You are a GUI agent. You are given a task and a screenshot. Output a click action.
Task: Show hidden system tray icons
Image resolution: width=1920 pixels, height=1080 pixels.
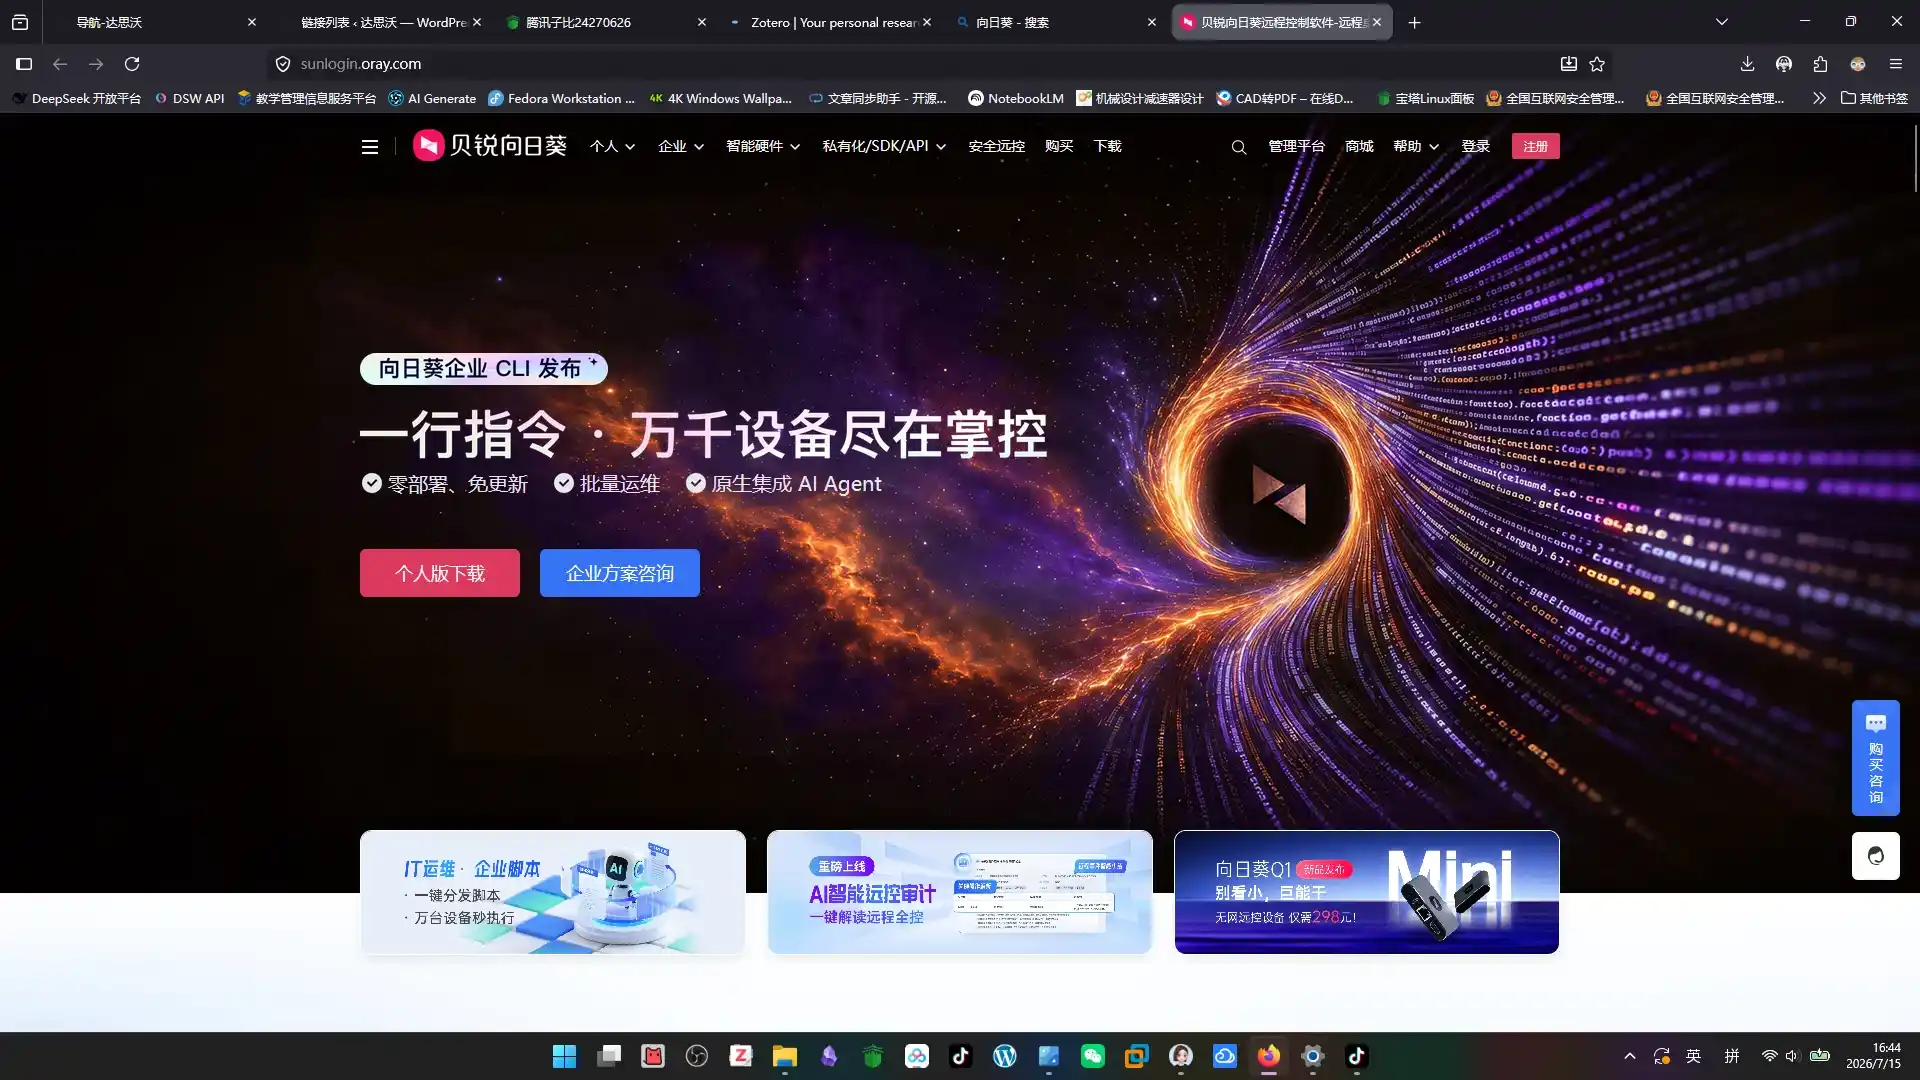click(1629, 1056)
